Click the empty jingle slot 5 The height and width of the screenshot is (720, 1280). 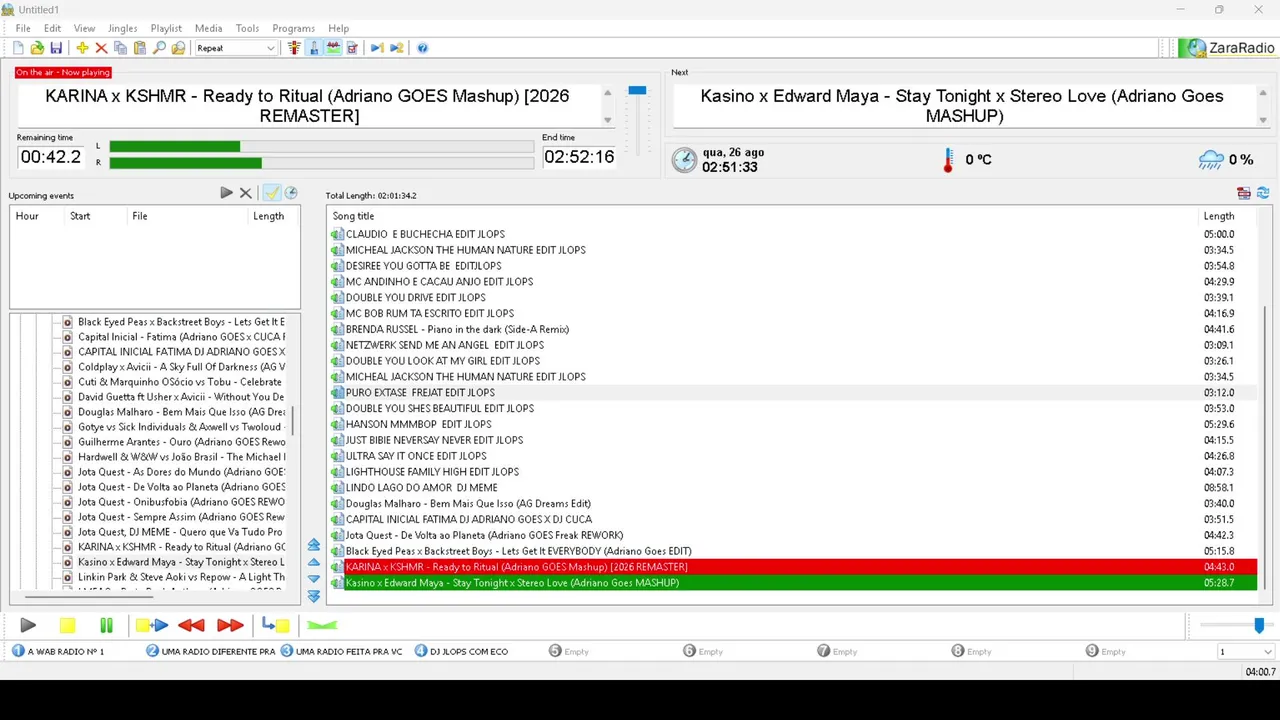(569, 651)
